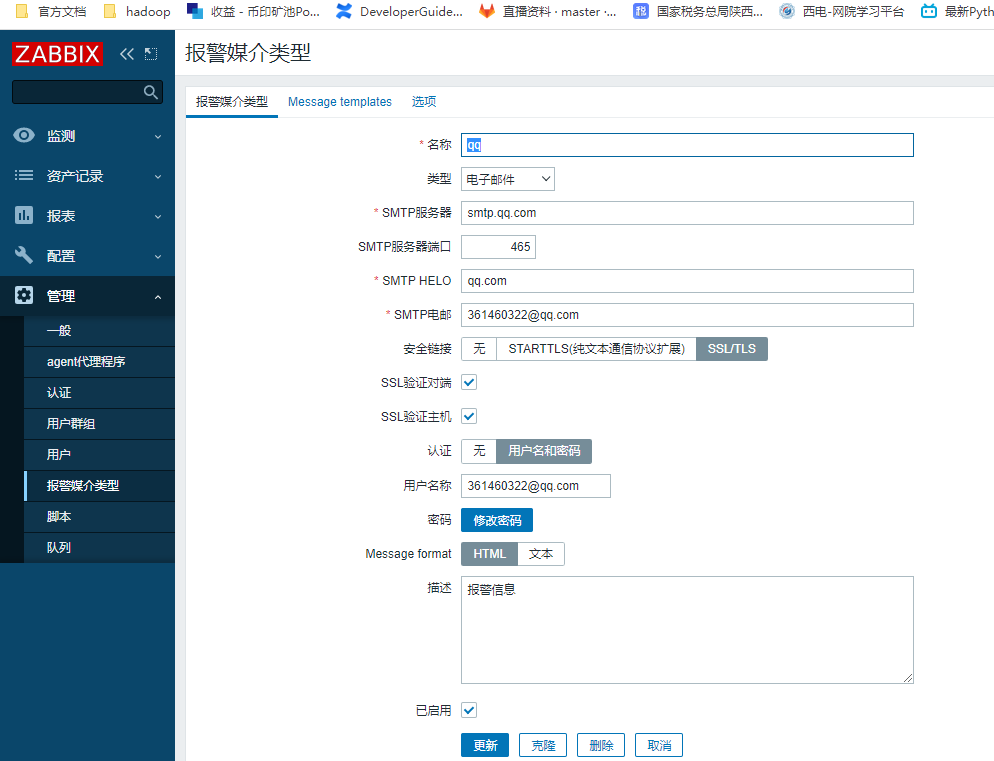Open the GitLab 直播资料 bookmark

[x=548, y=11]
